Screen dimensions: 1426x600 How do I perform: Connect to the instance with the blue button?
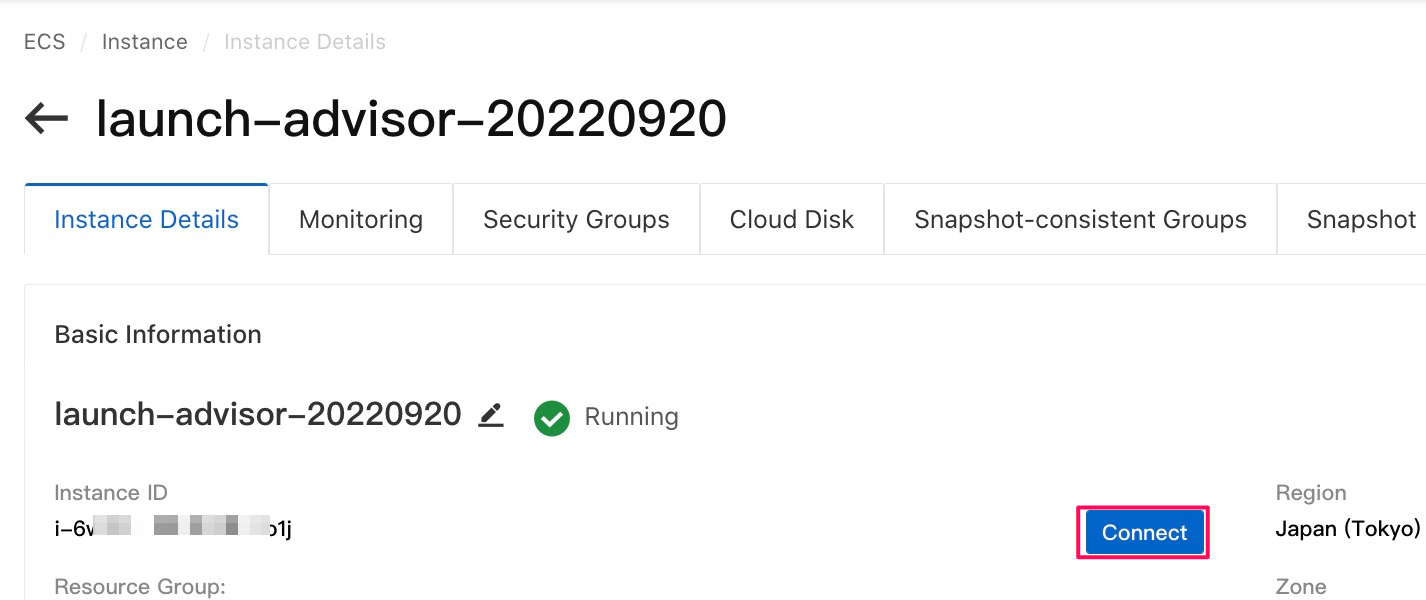click(x=1144, y=532)
